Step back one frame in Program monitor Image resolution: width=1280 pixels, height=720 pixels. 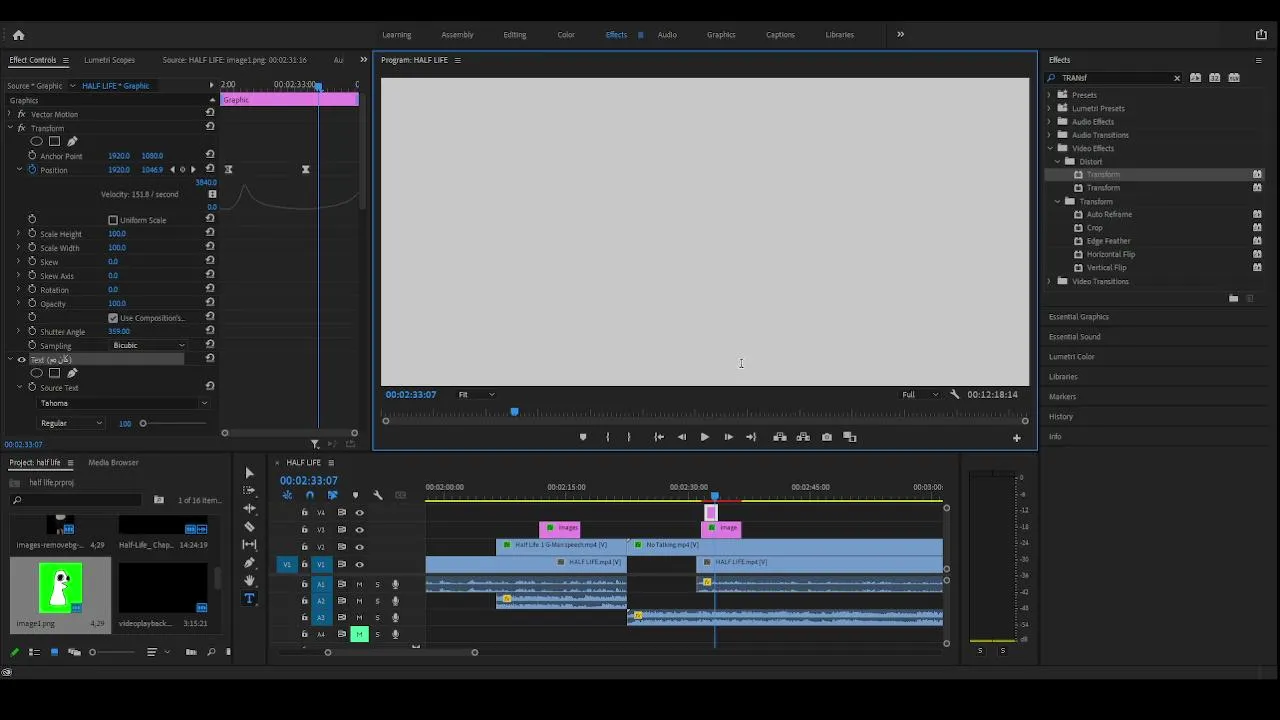point(682,437)
